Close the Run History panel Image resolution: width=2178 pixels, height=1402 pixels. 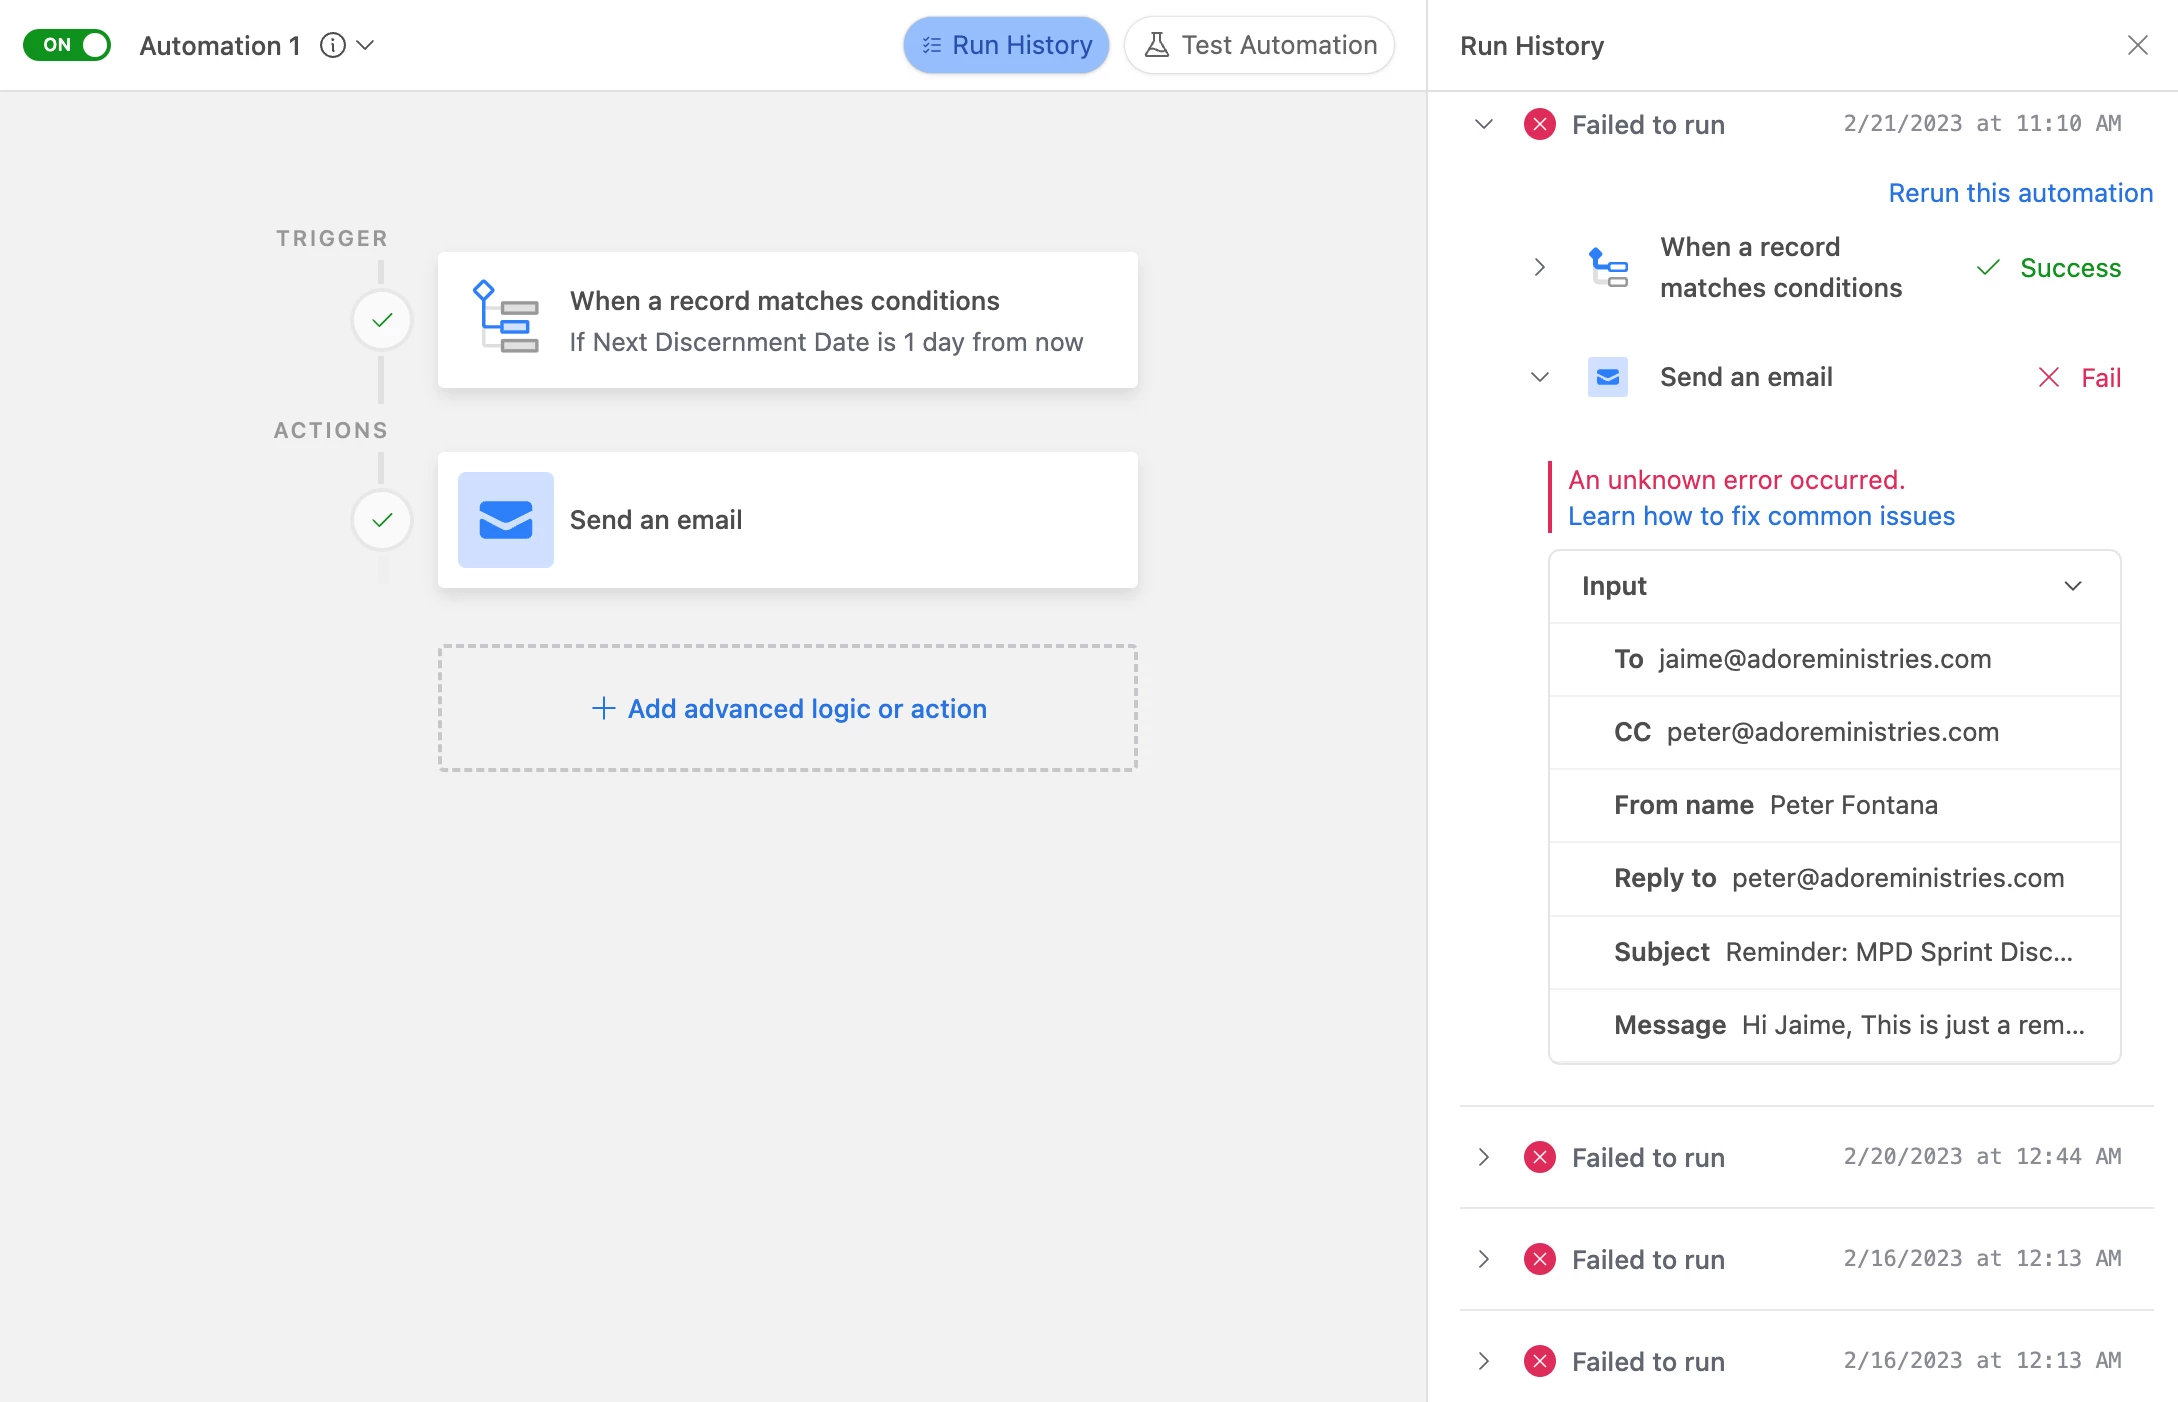coord(2137,45)
